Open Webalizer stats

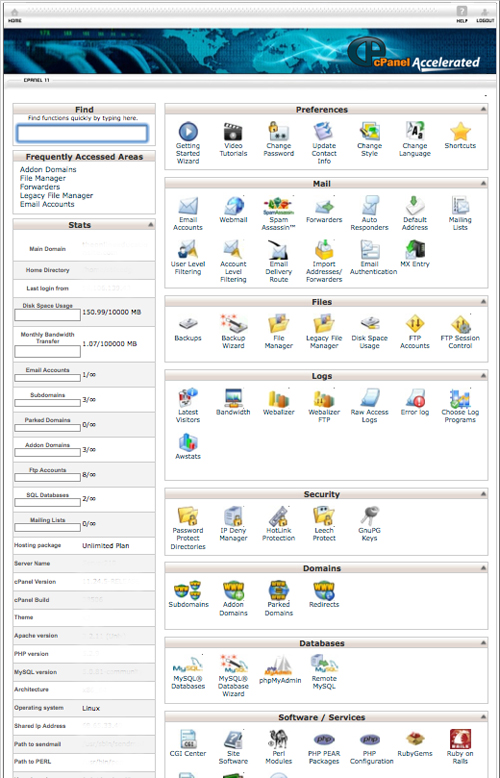point(279,398)
